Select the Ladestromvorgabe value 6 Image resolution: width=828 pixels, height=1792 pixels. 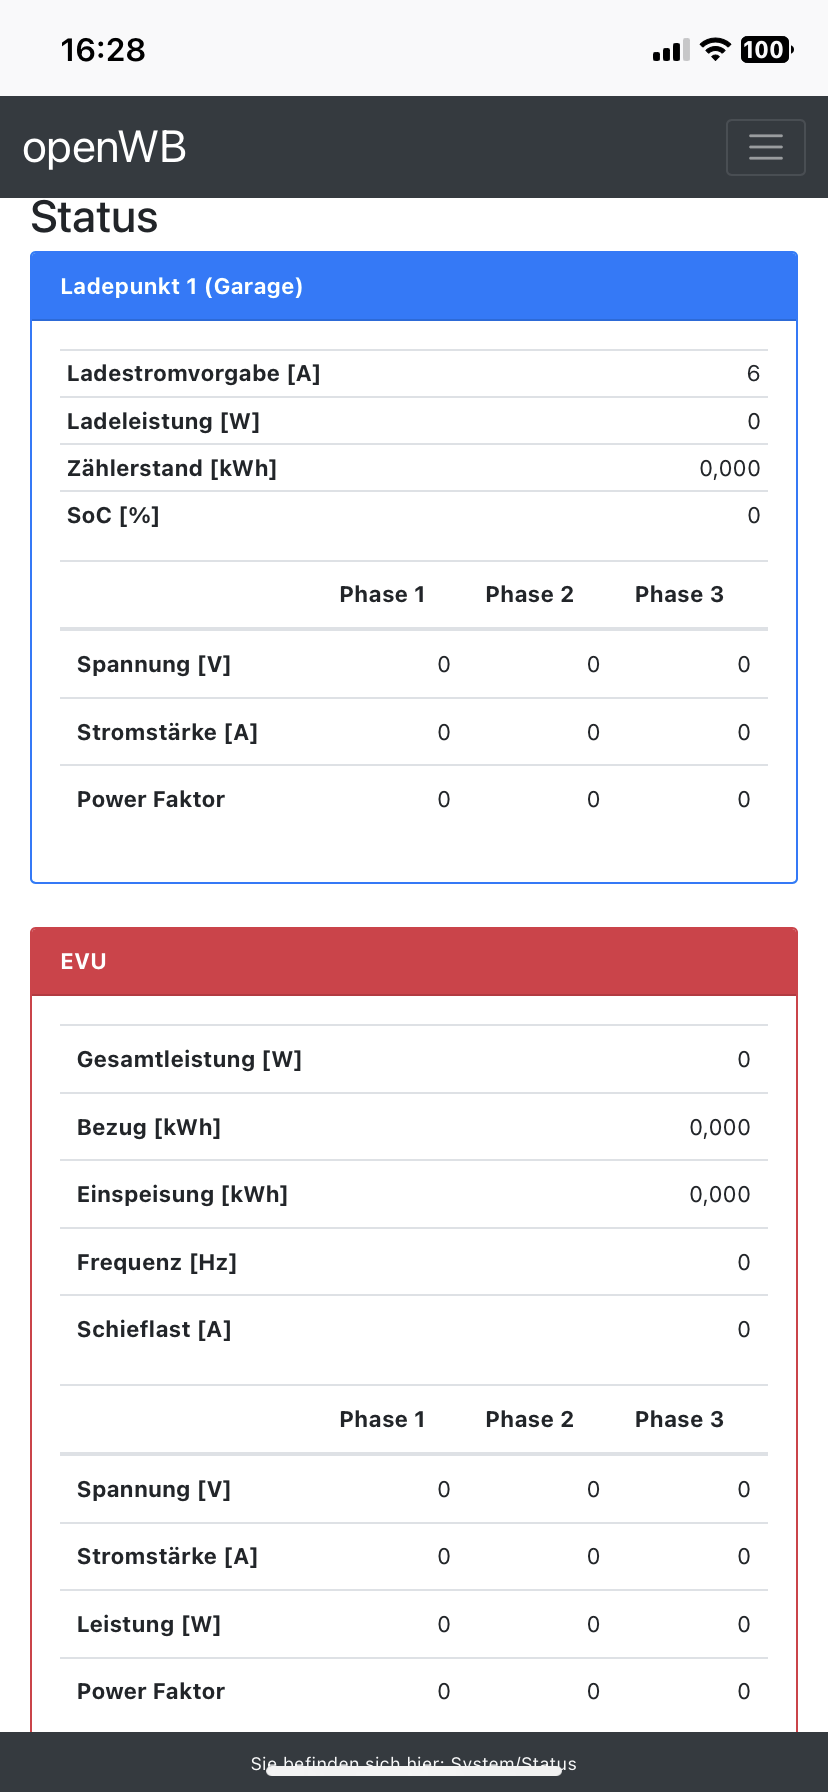[753, 374]
